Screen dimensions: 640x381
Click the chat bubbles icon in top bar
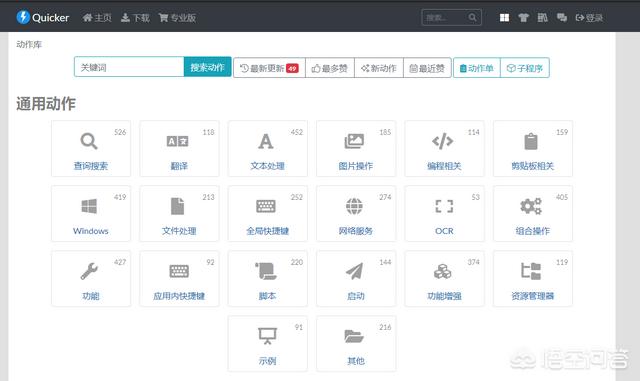[x=562, y=18]
